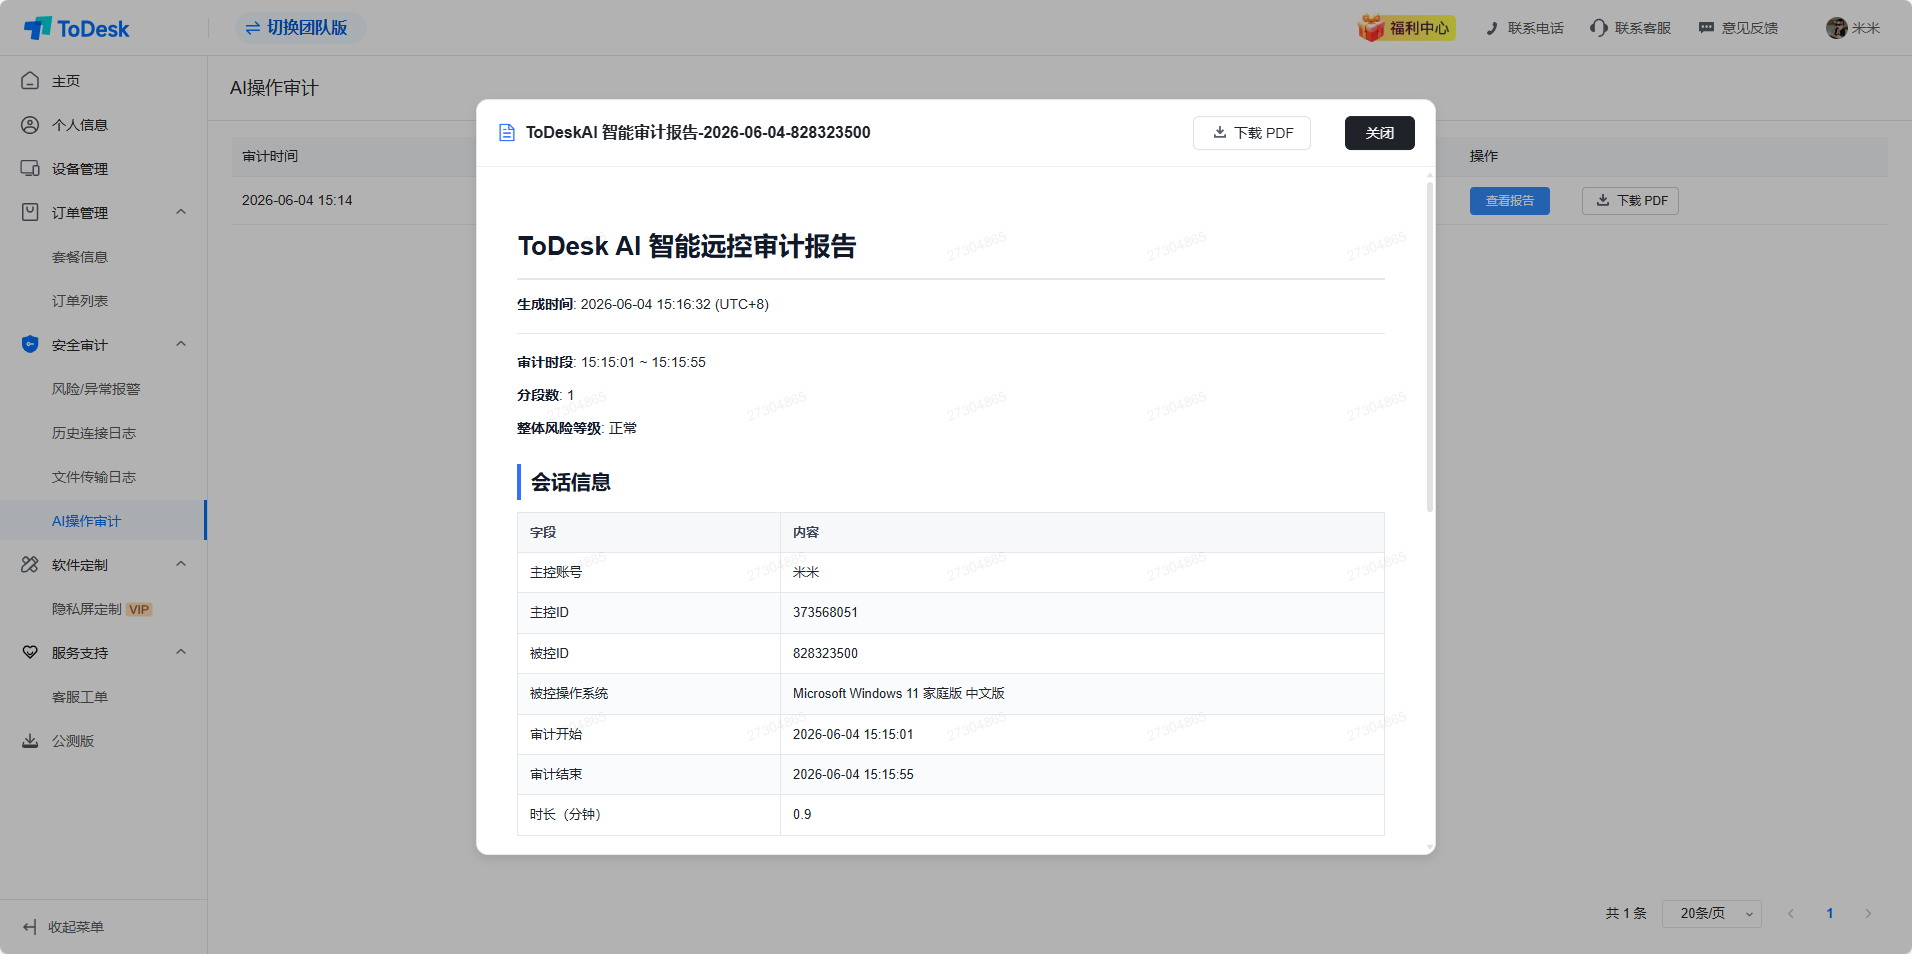Open 联系客服 headset icon
1912x954 pixels.
1599,28
